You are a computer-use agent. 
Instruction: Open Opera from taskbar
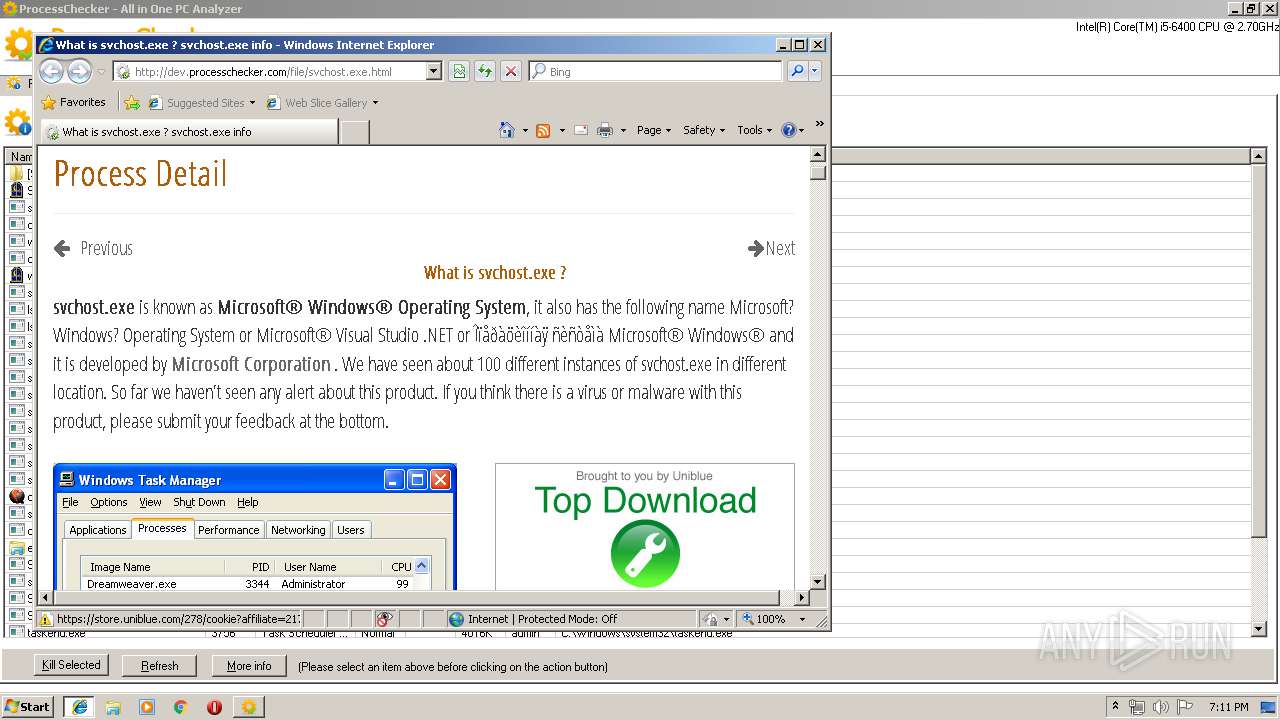[214, 707]
